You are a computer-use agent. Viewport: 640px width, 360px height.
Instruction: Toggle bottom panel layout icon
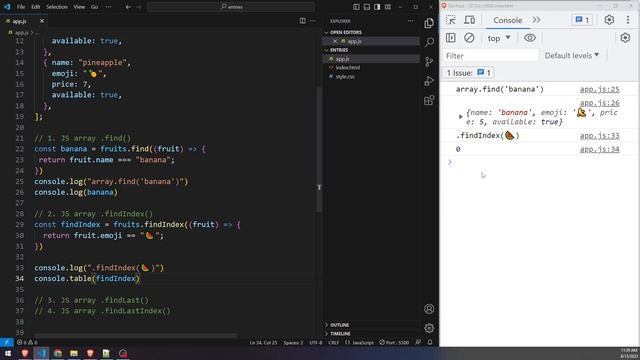[x=367, y=7]
